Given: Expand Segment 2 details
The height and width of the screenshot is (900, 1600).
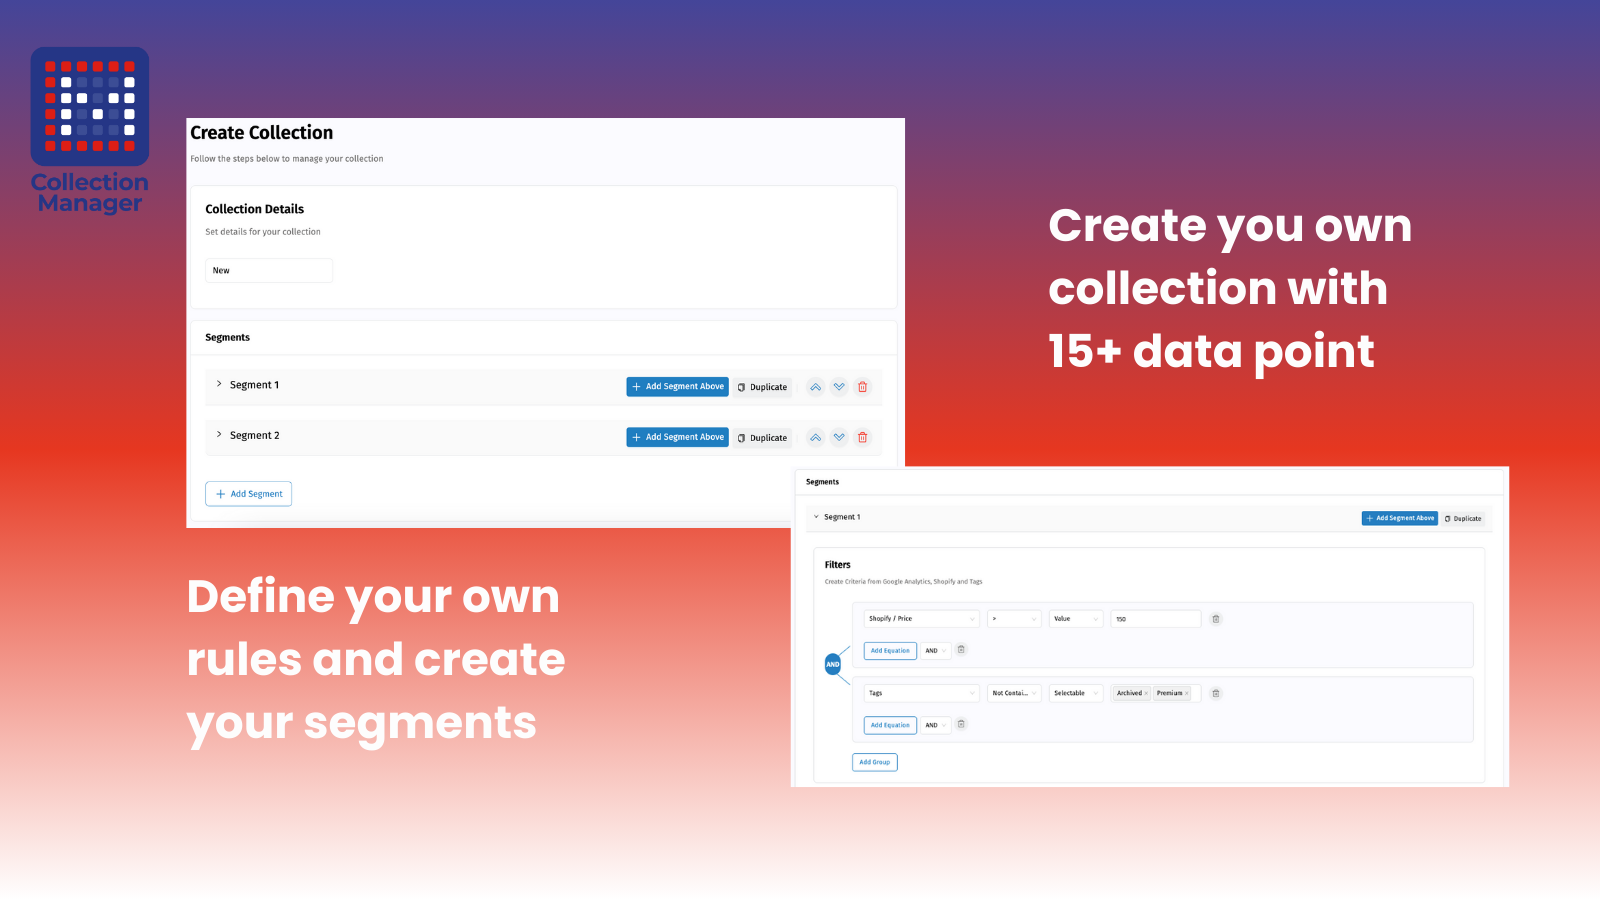Looking at the screenshot, I should coord(218,435).
